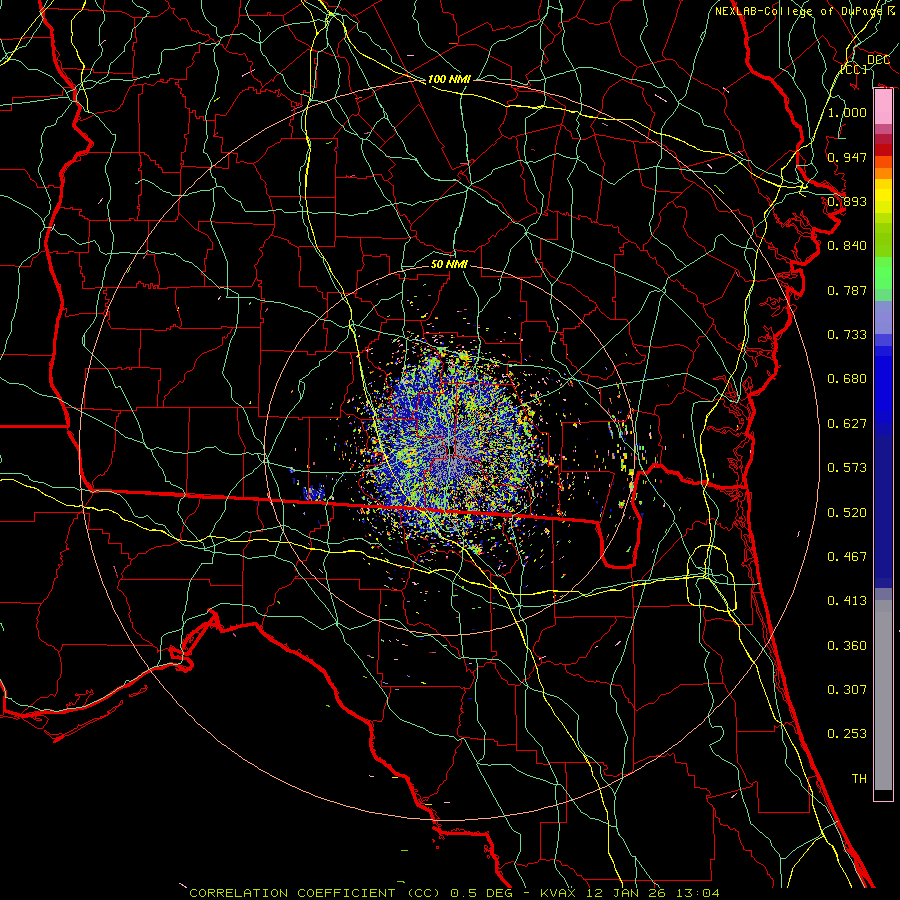Click the 100 NMI range ring label
The width and height of the screenshot is (900, 900).
point(449,79)
